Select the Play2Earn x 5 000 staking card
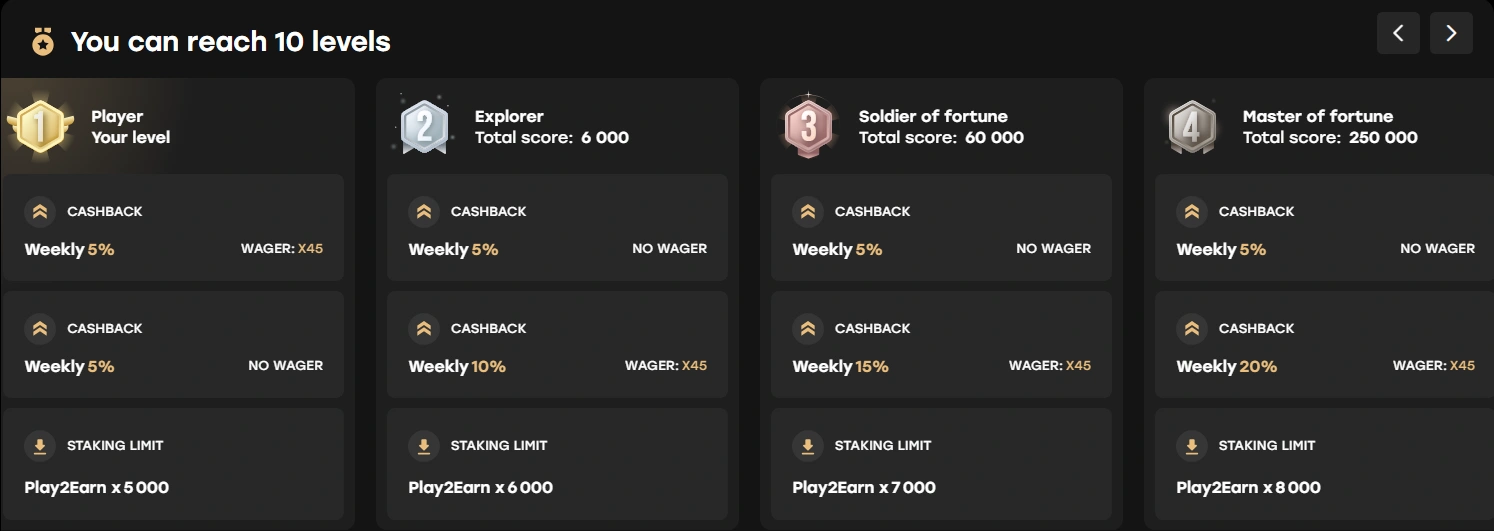 point(173,464)
